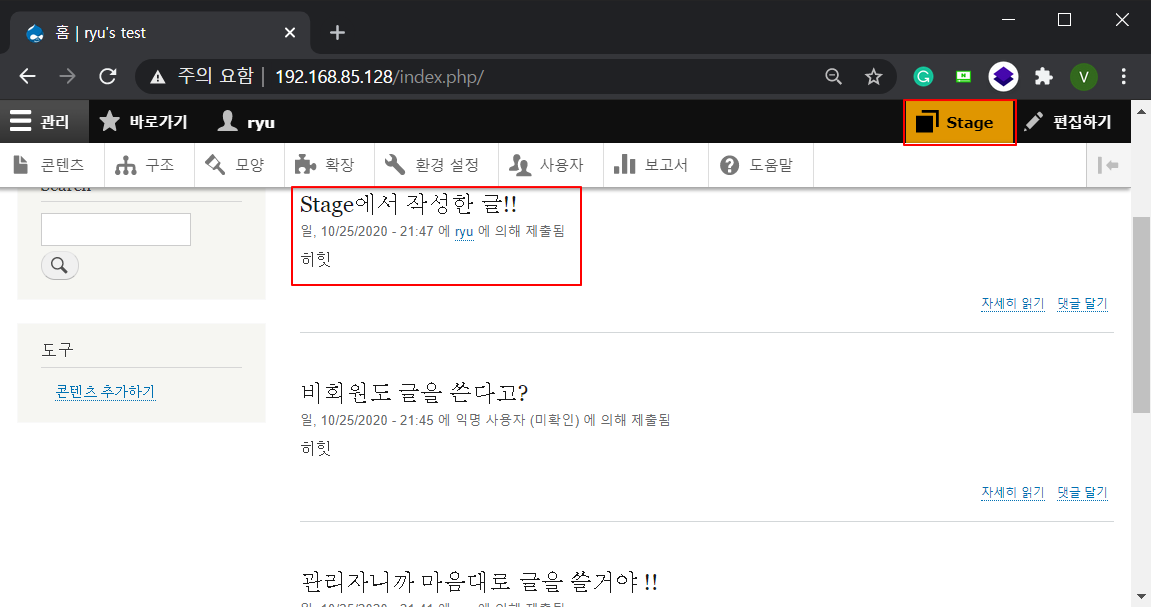Open post 관리자니까 마음대로 글을 쓸거야
The image size is (1151, 607).
coord(479,582)
